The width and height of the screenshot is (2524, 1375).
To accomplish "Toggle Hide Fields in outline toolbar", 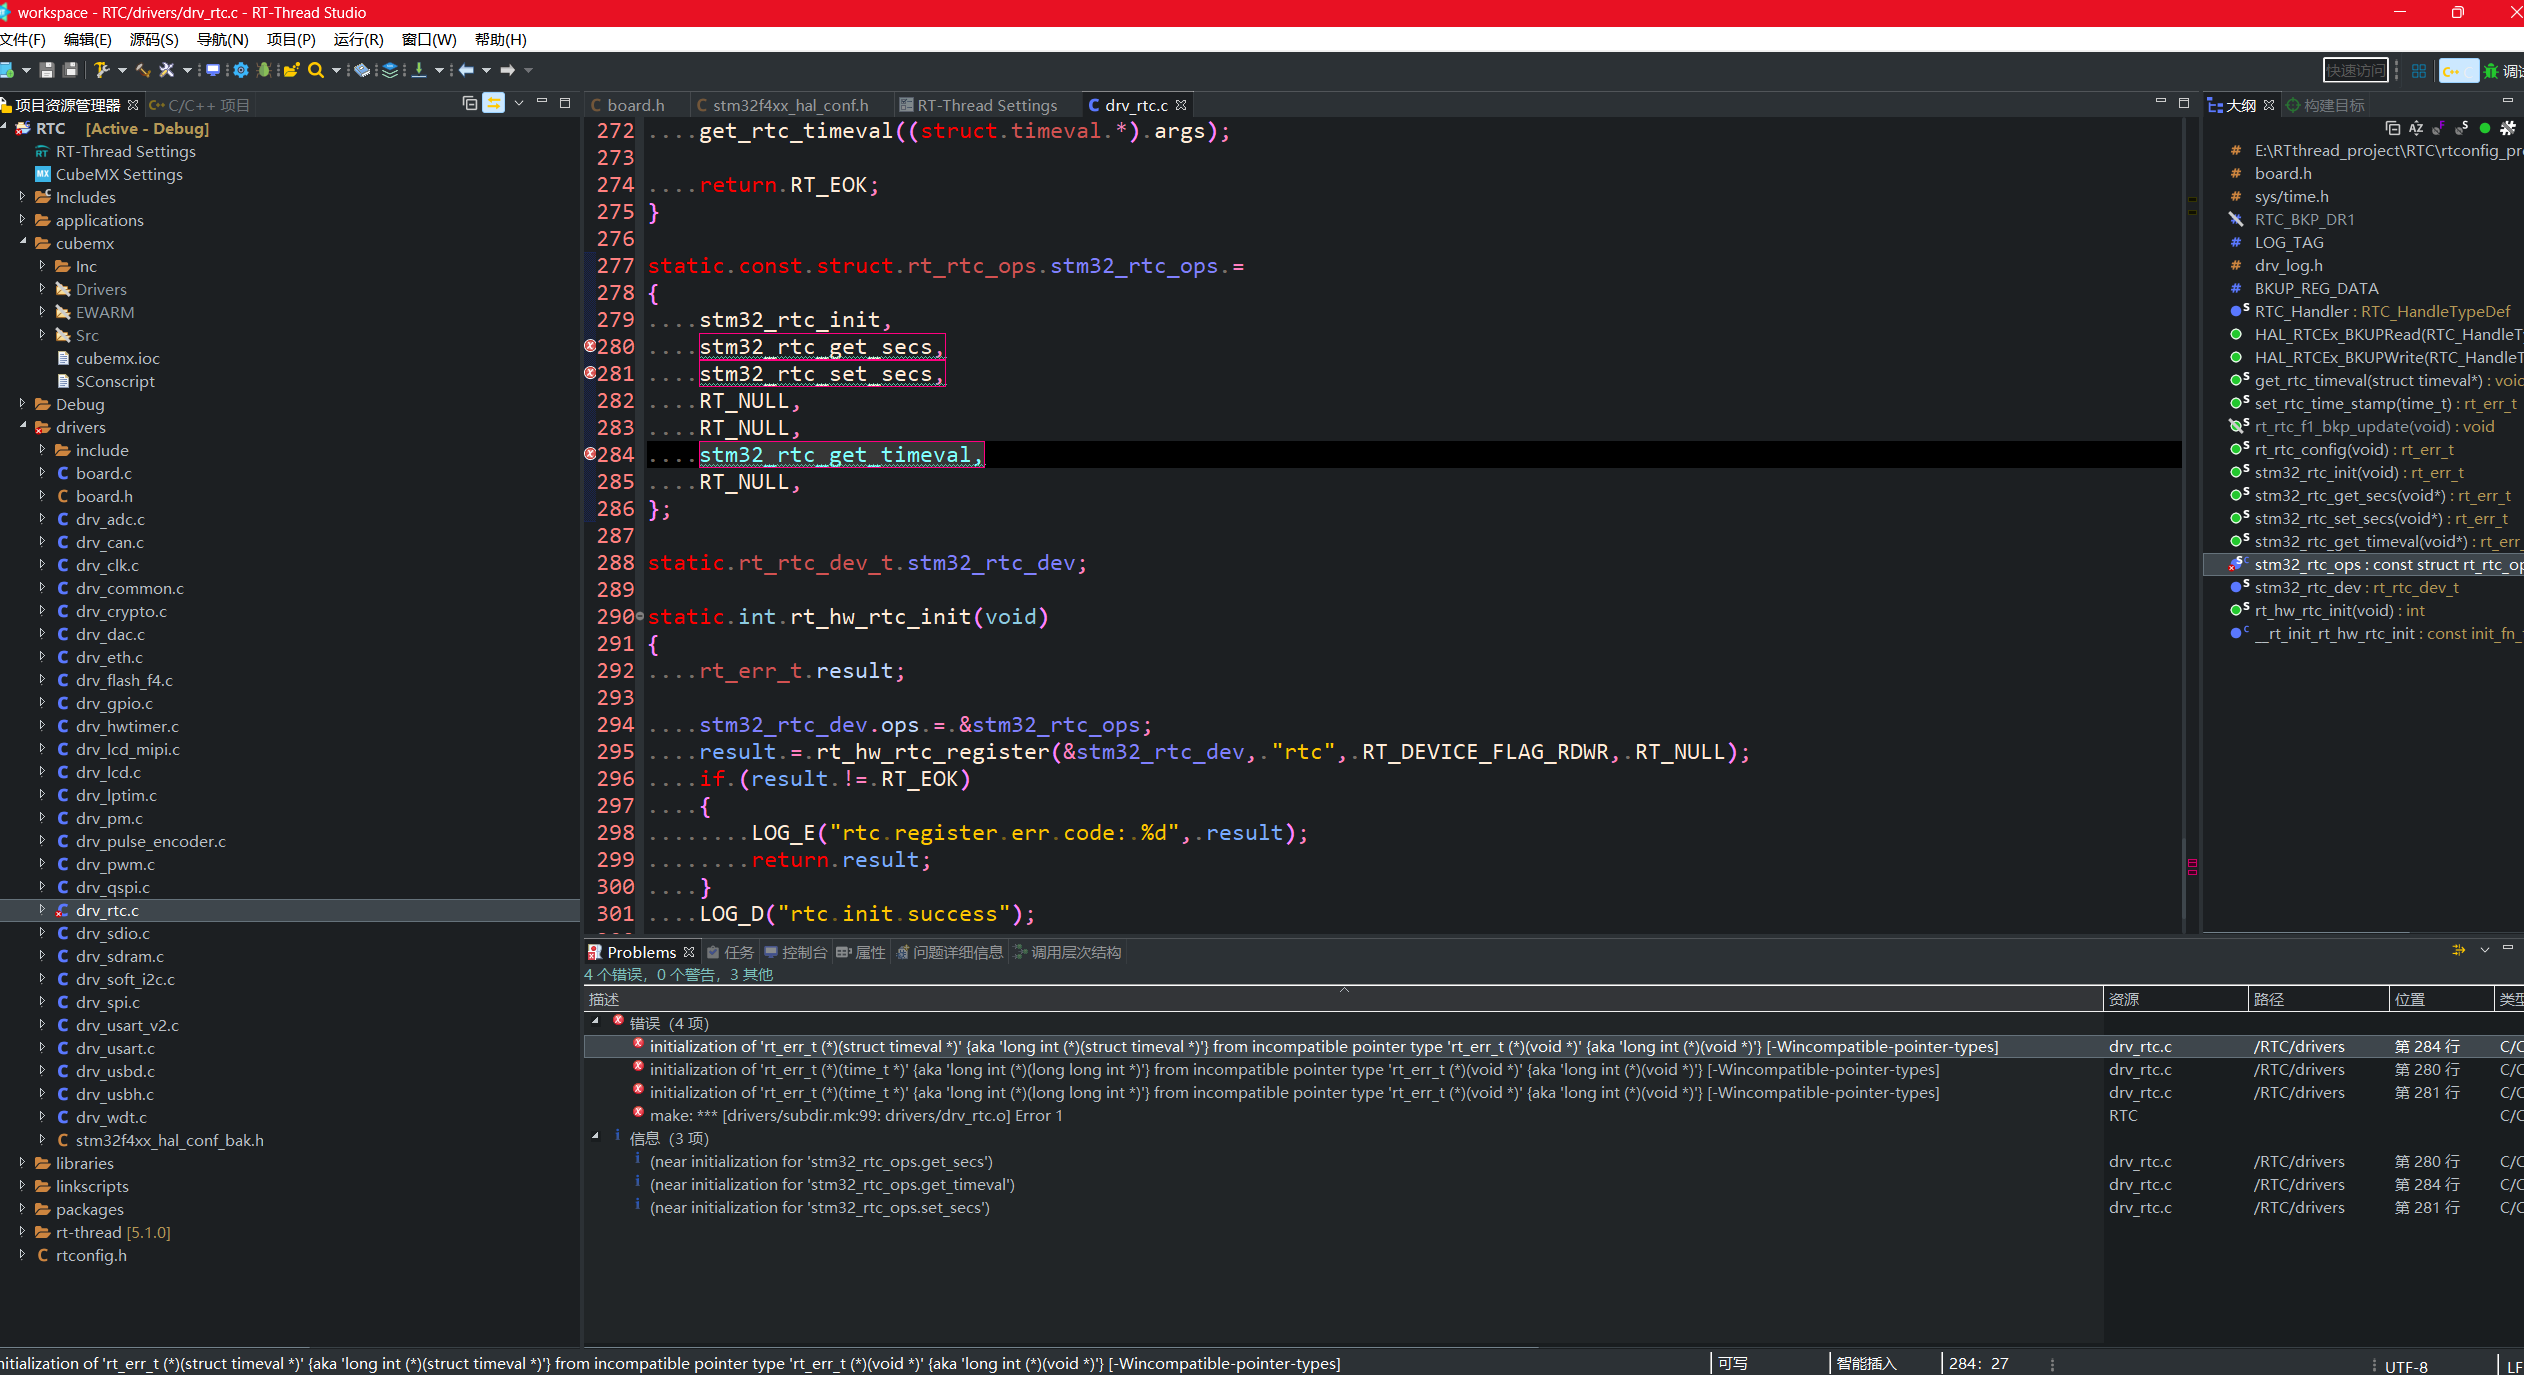I will coord(2439,128).
